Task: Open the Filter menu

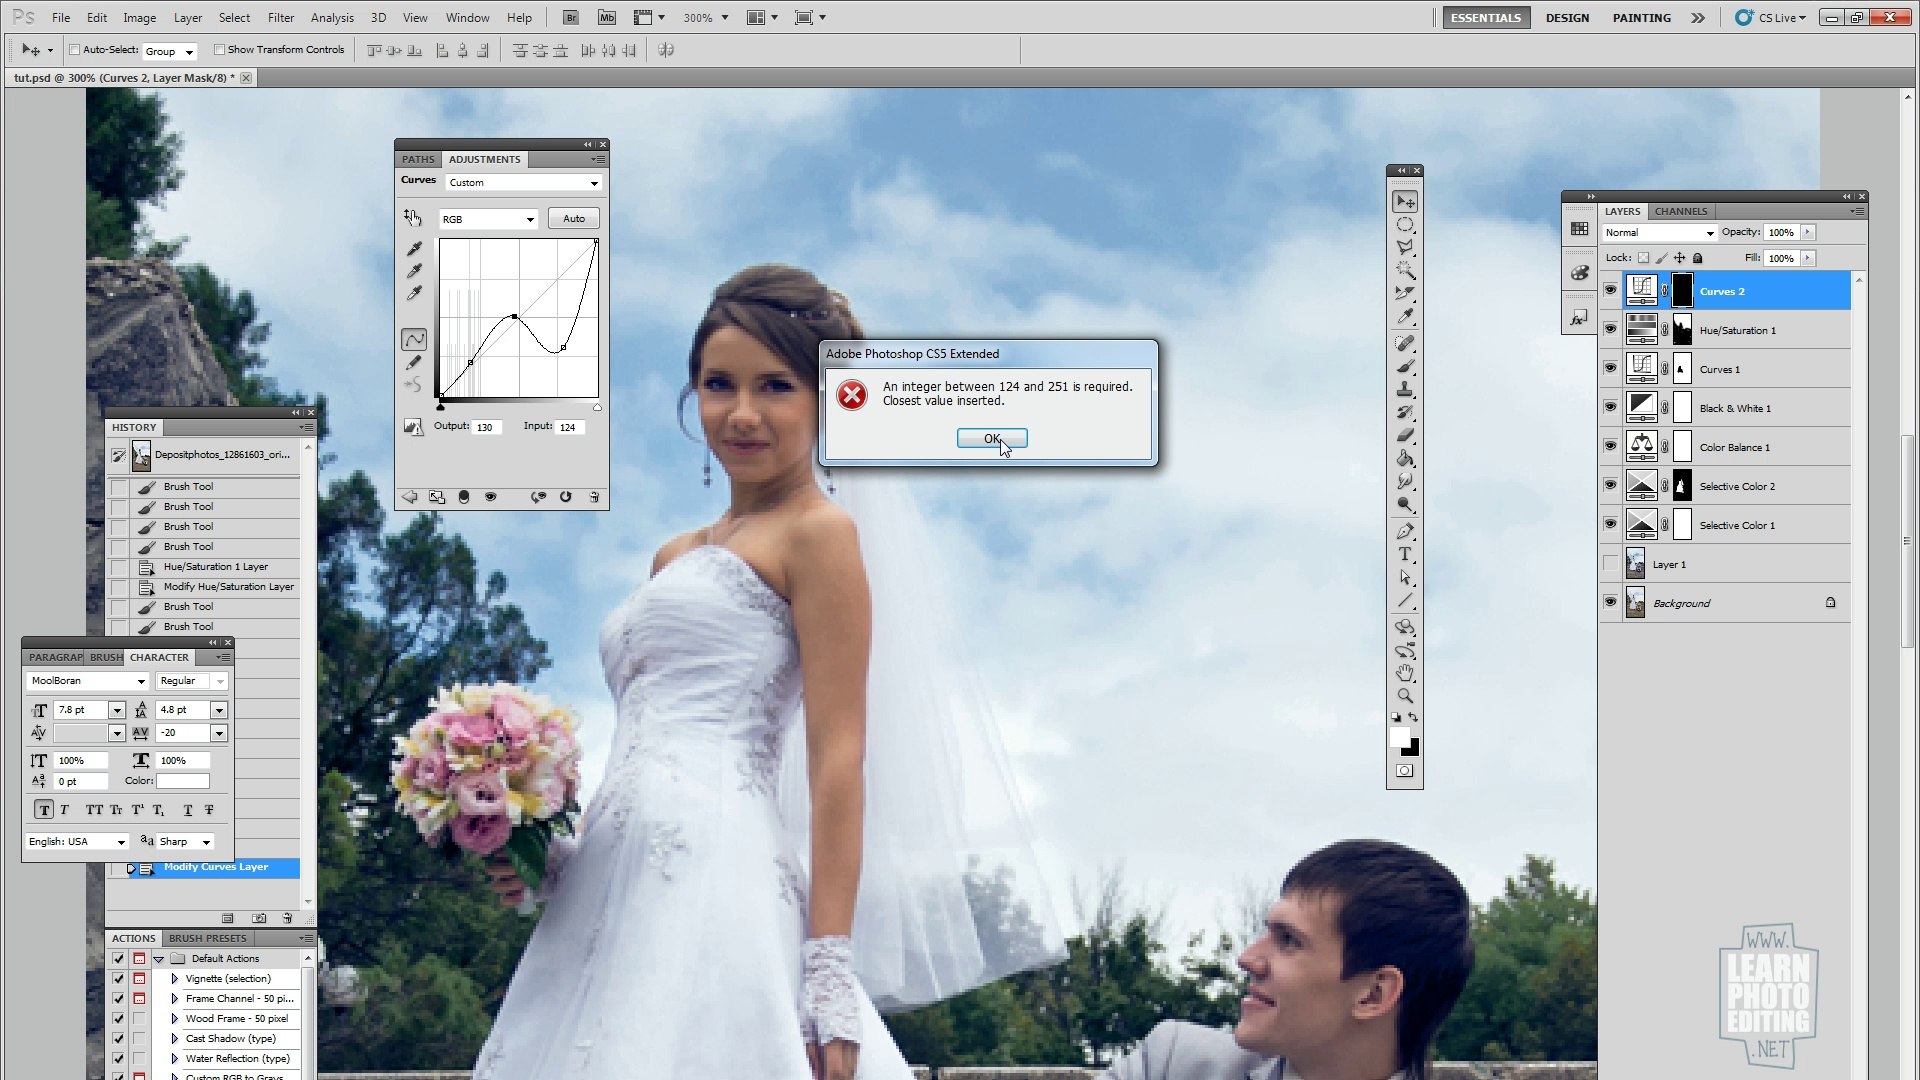Action: click(280, 18)
